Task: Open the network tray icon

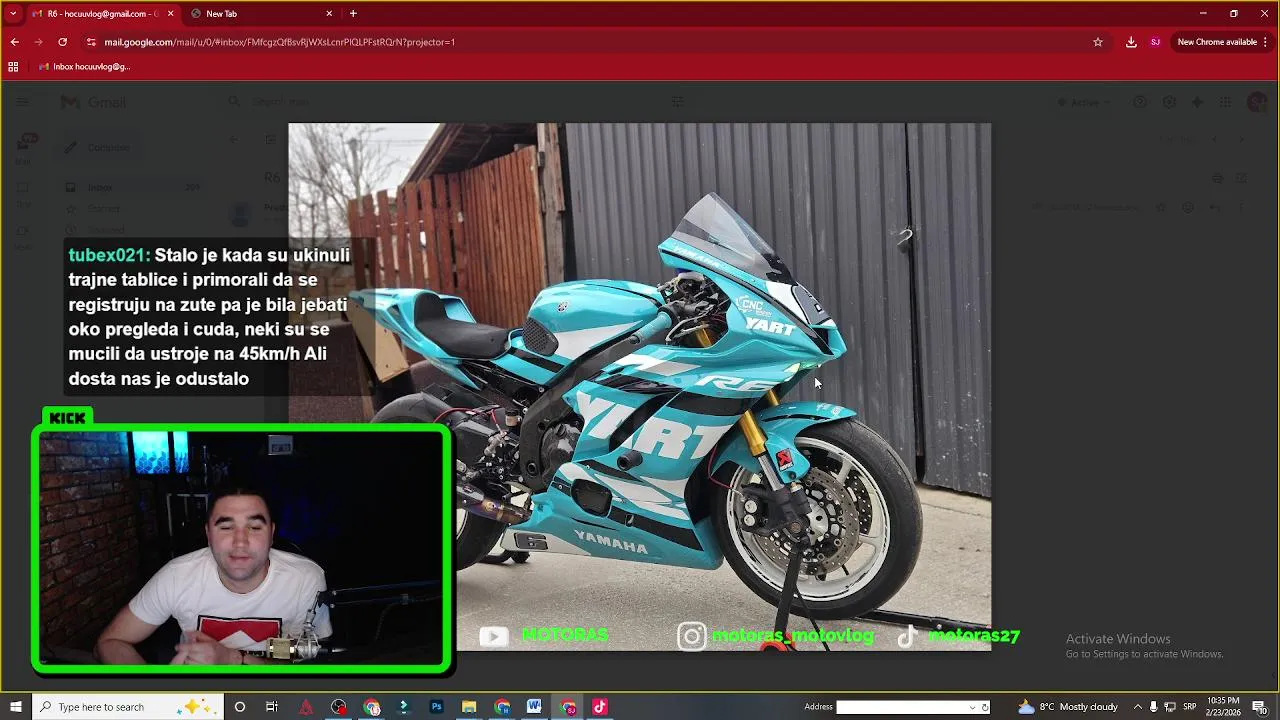Action: [1170, 707]
